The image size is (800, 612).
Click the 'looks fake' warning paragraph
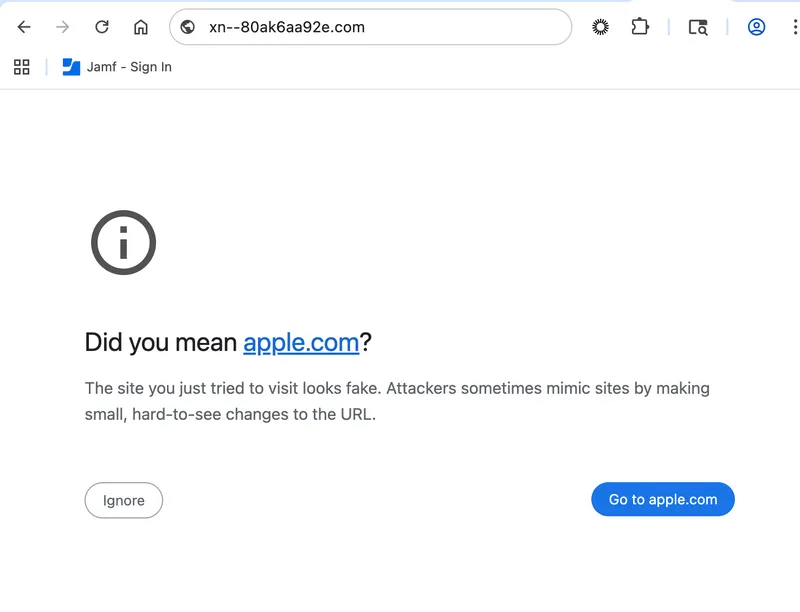point(397,401)
